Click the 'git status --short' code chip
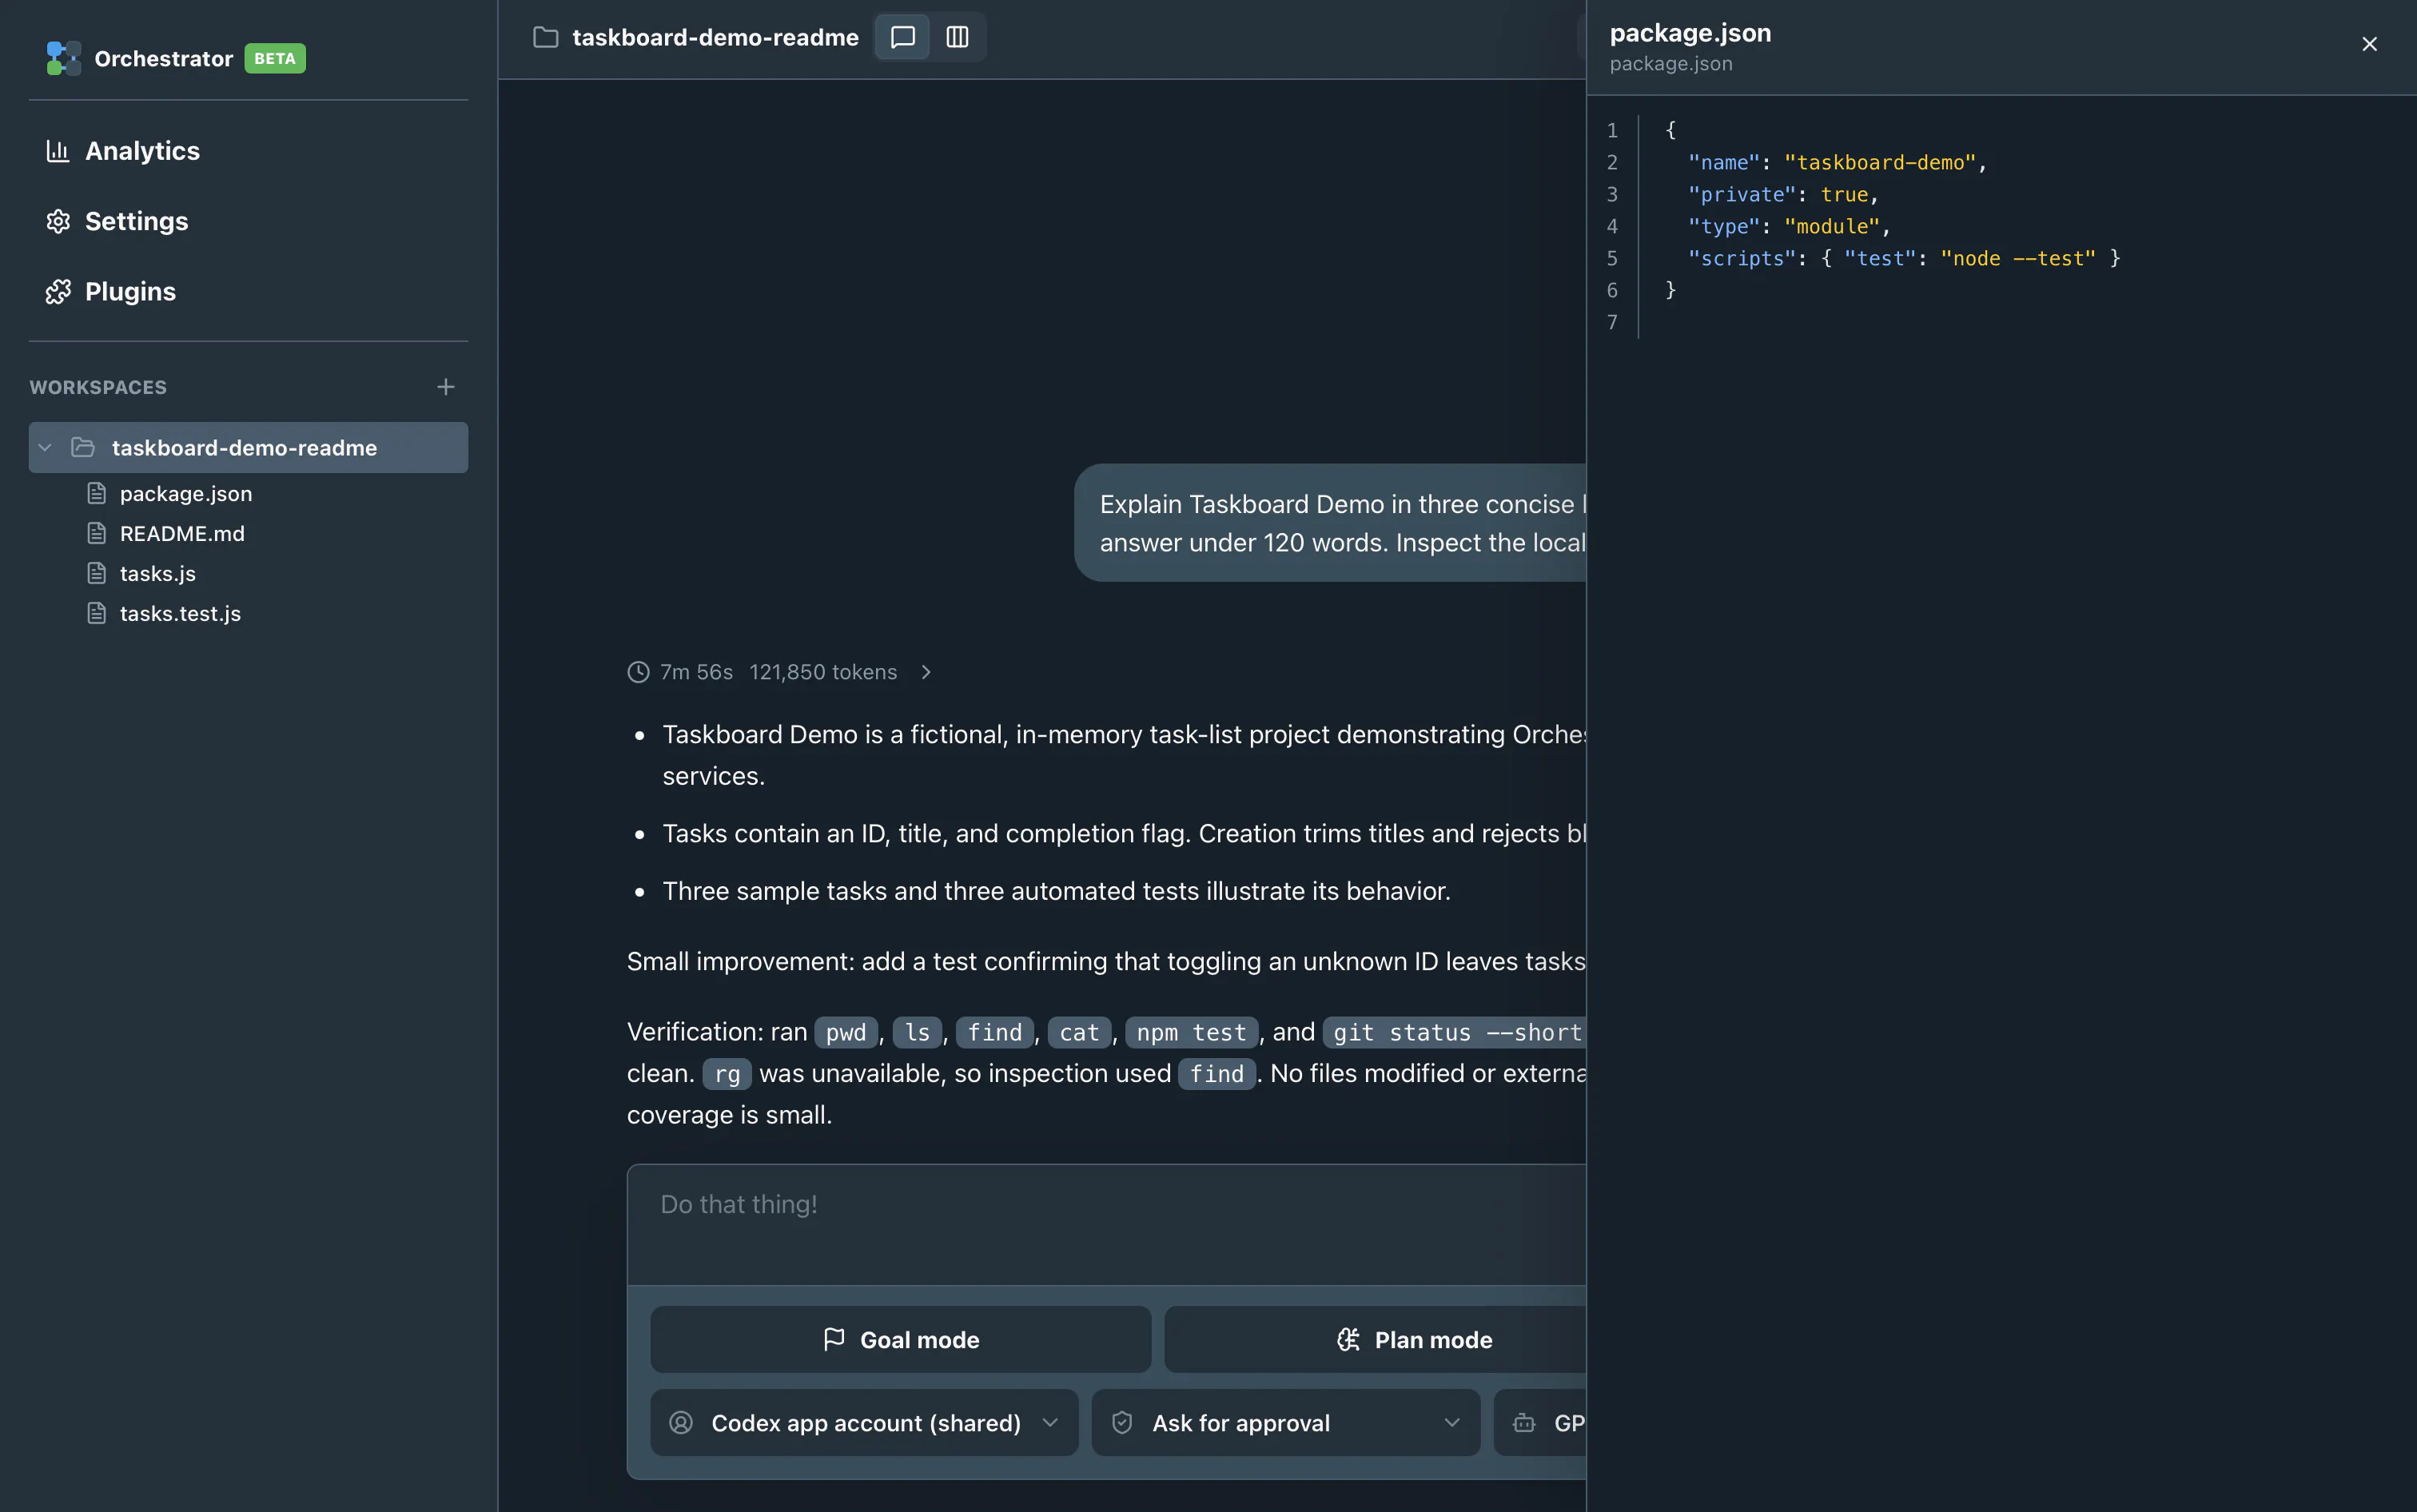This screenshot has height=1512, width=2417. coord(1455,1032)
